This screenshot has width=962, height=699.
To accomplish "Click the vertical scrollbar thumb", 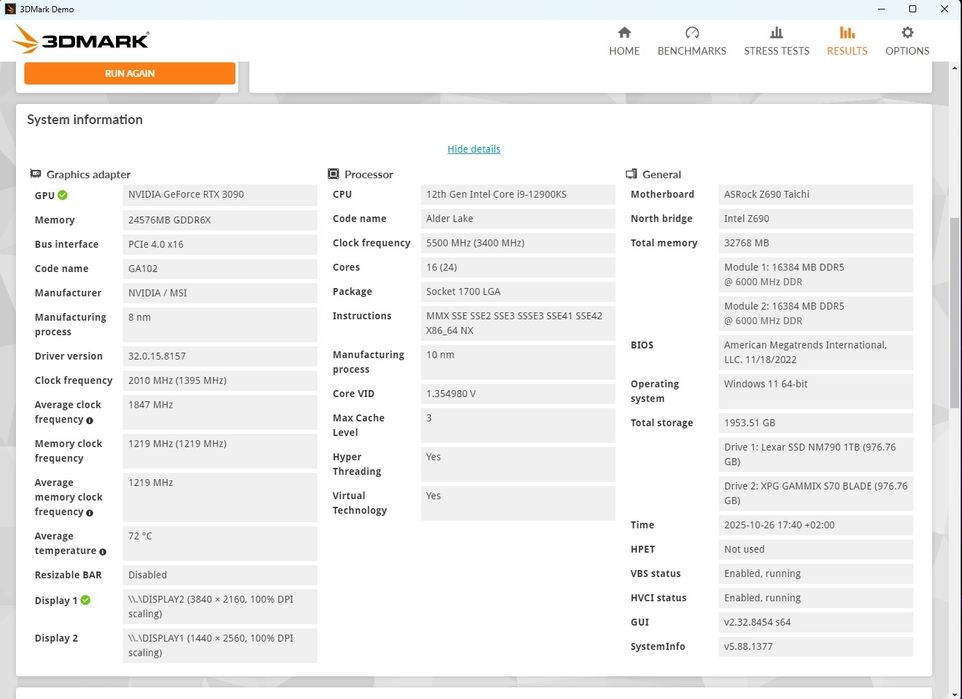I will tap(954, 313).
